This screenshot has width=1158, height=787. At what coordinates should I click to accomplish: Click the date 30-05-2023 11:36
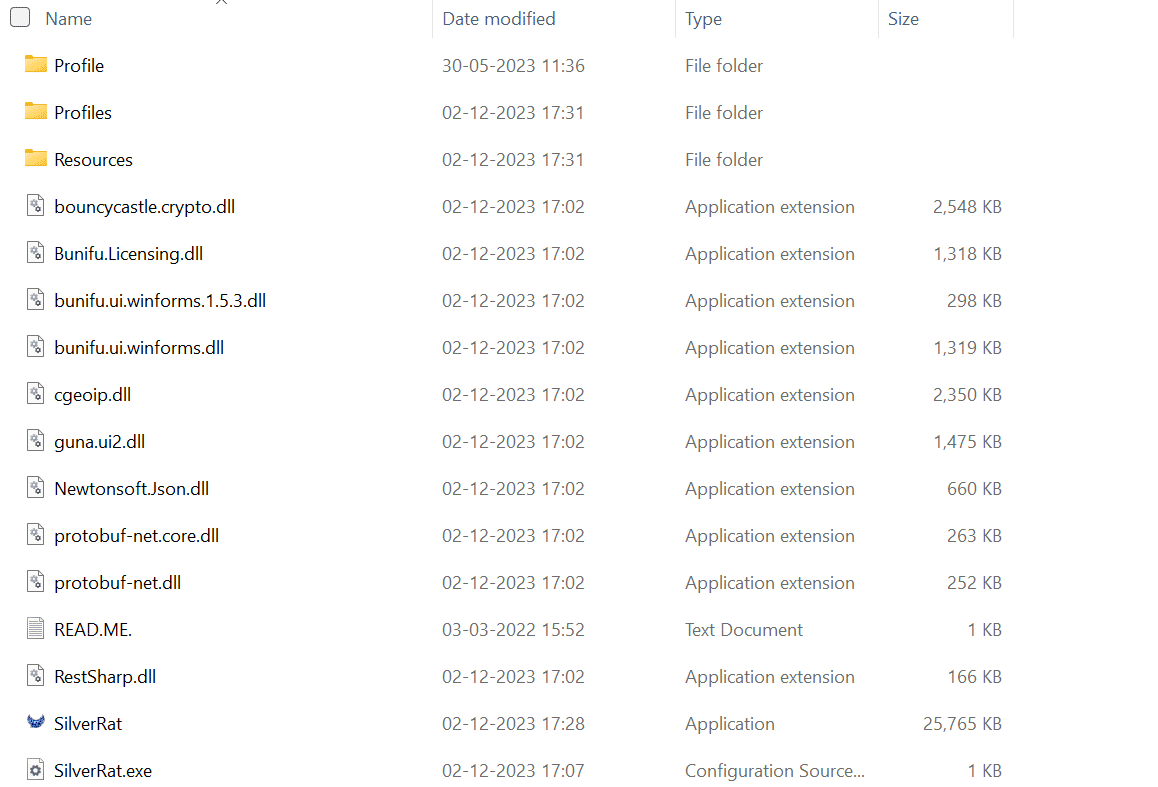pos(513,66)
